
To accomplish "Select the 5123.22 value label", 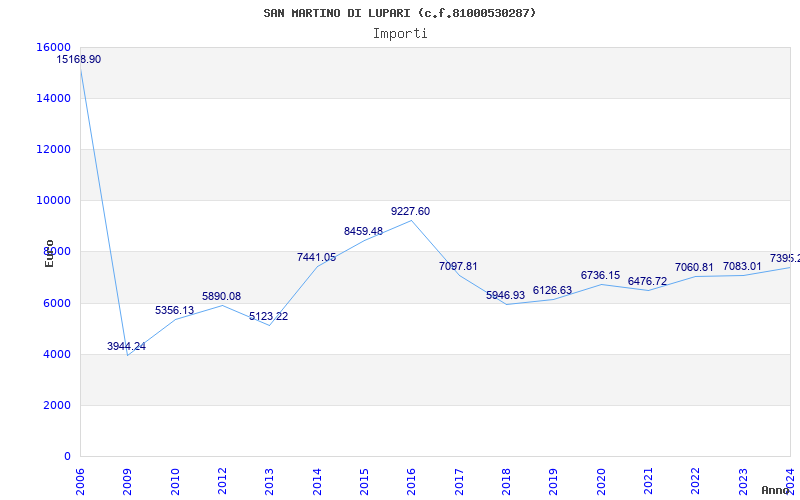I will tap(268, 317).
